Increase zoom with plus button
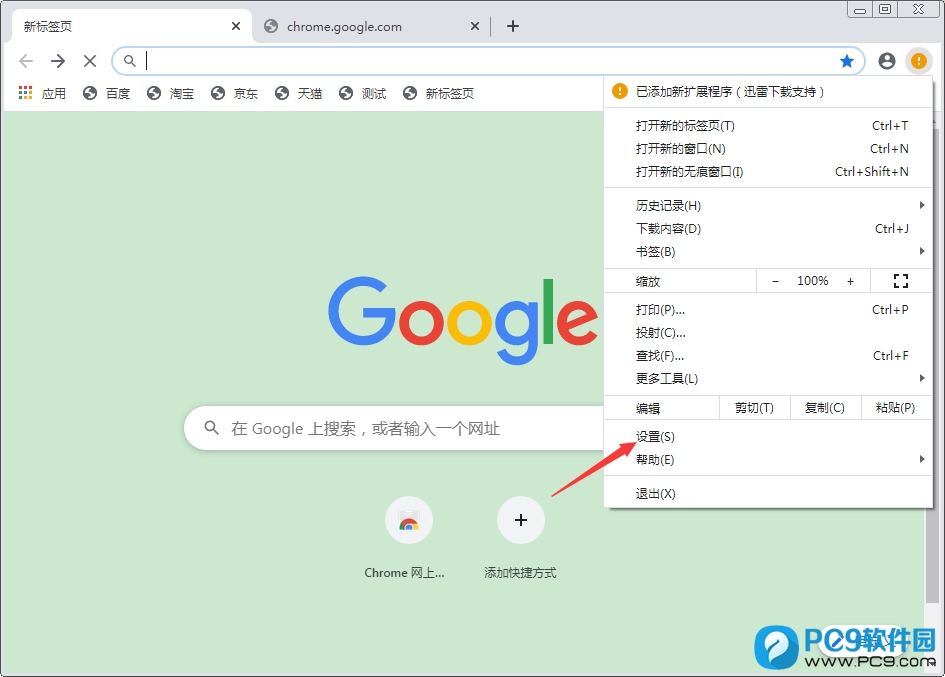 pos(850,281)
